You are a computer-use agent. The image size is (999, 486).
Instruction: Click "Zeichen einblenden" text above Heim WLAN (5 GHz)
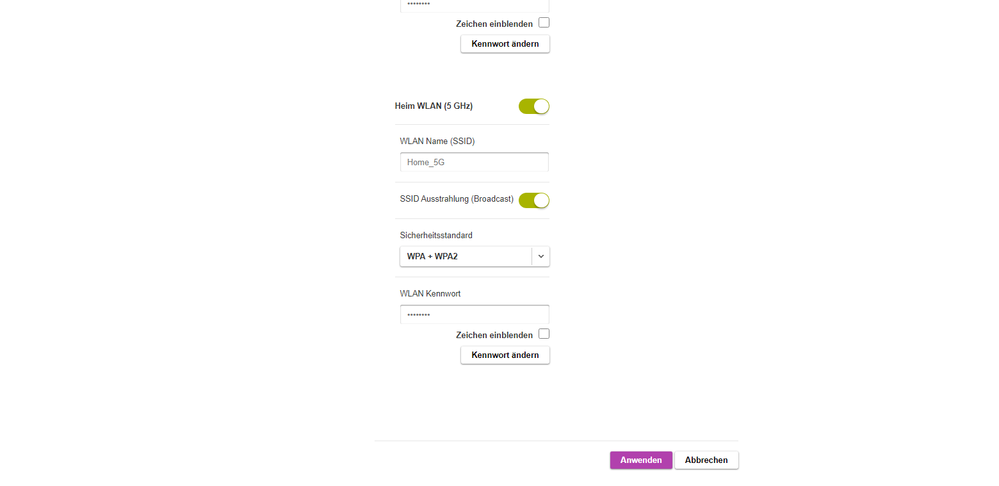coord(494,23)
